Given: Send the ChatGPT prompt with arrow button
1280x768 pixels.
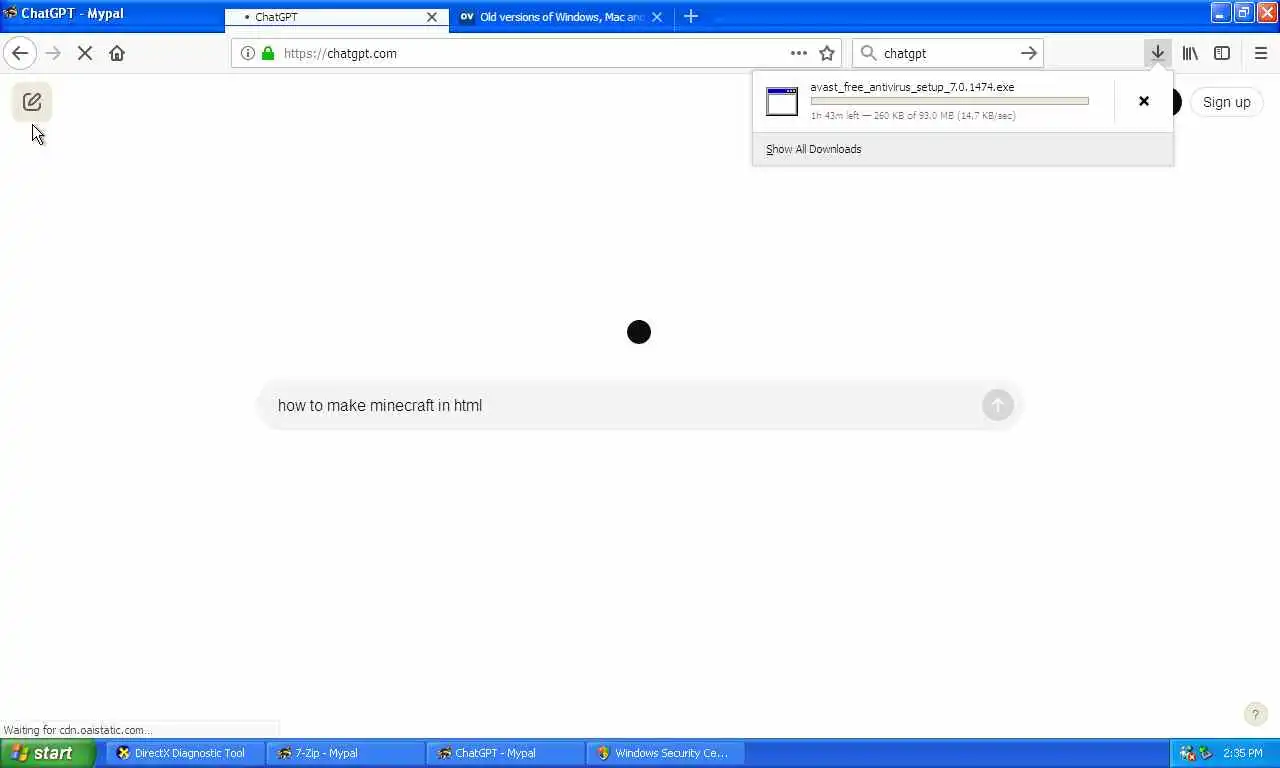Looking at the screenshot, I should pyautogui.click(x=997, y=405).
